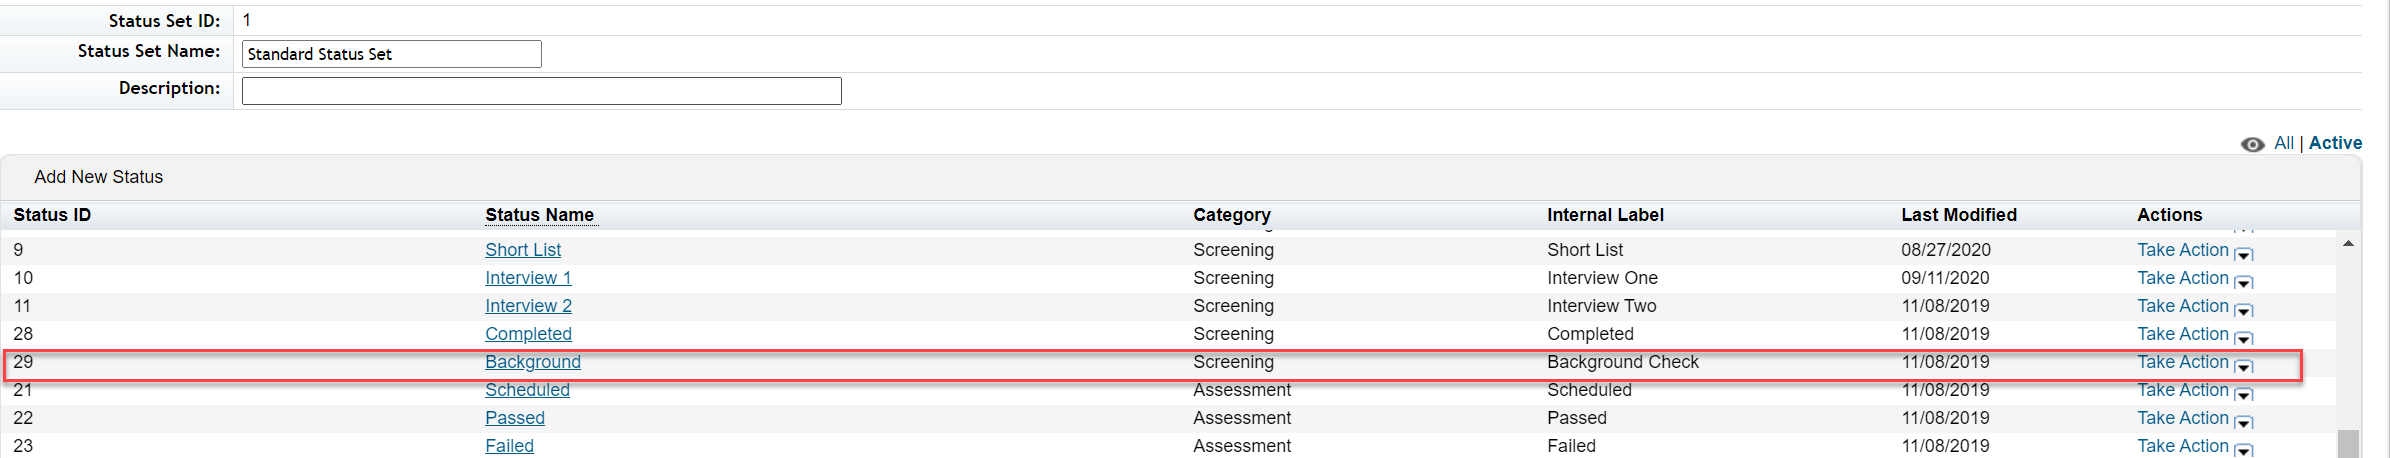Click dropdown arrow icon in Completed row
2390x458 pixels.
click(2243, 339)
